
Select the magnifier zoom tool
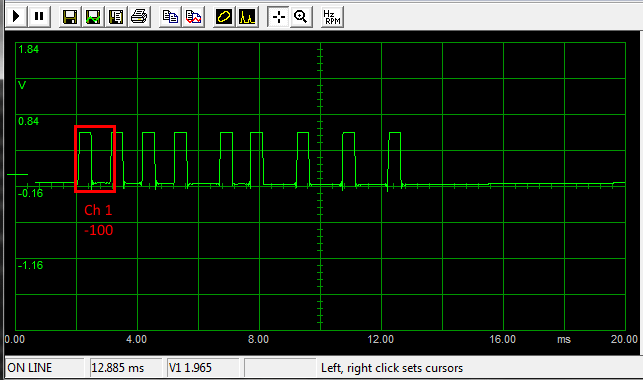[x=301, y=17]
